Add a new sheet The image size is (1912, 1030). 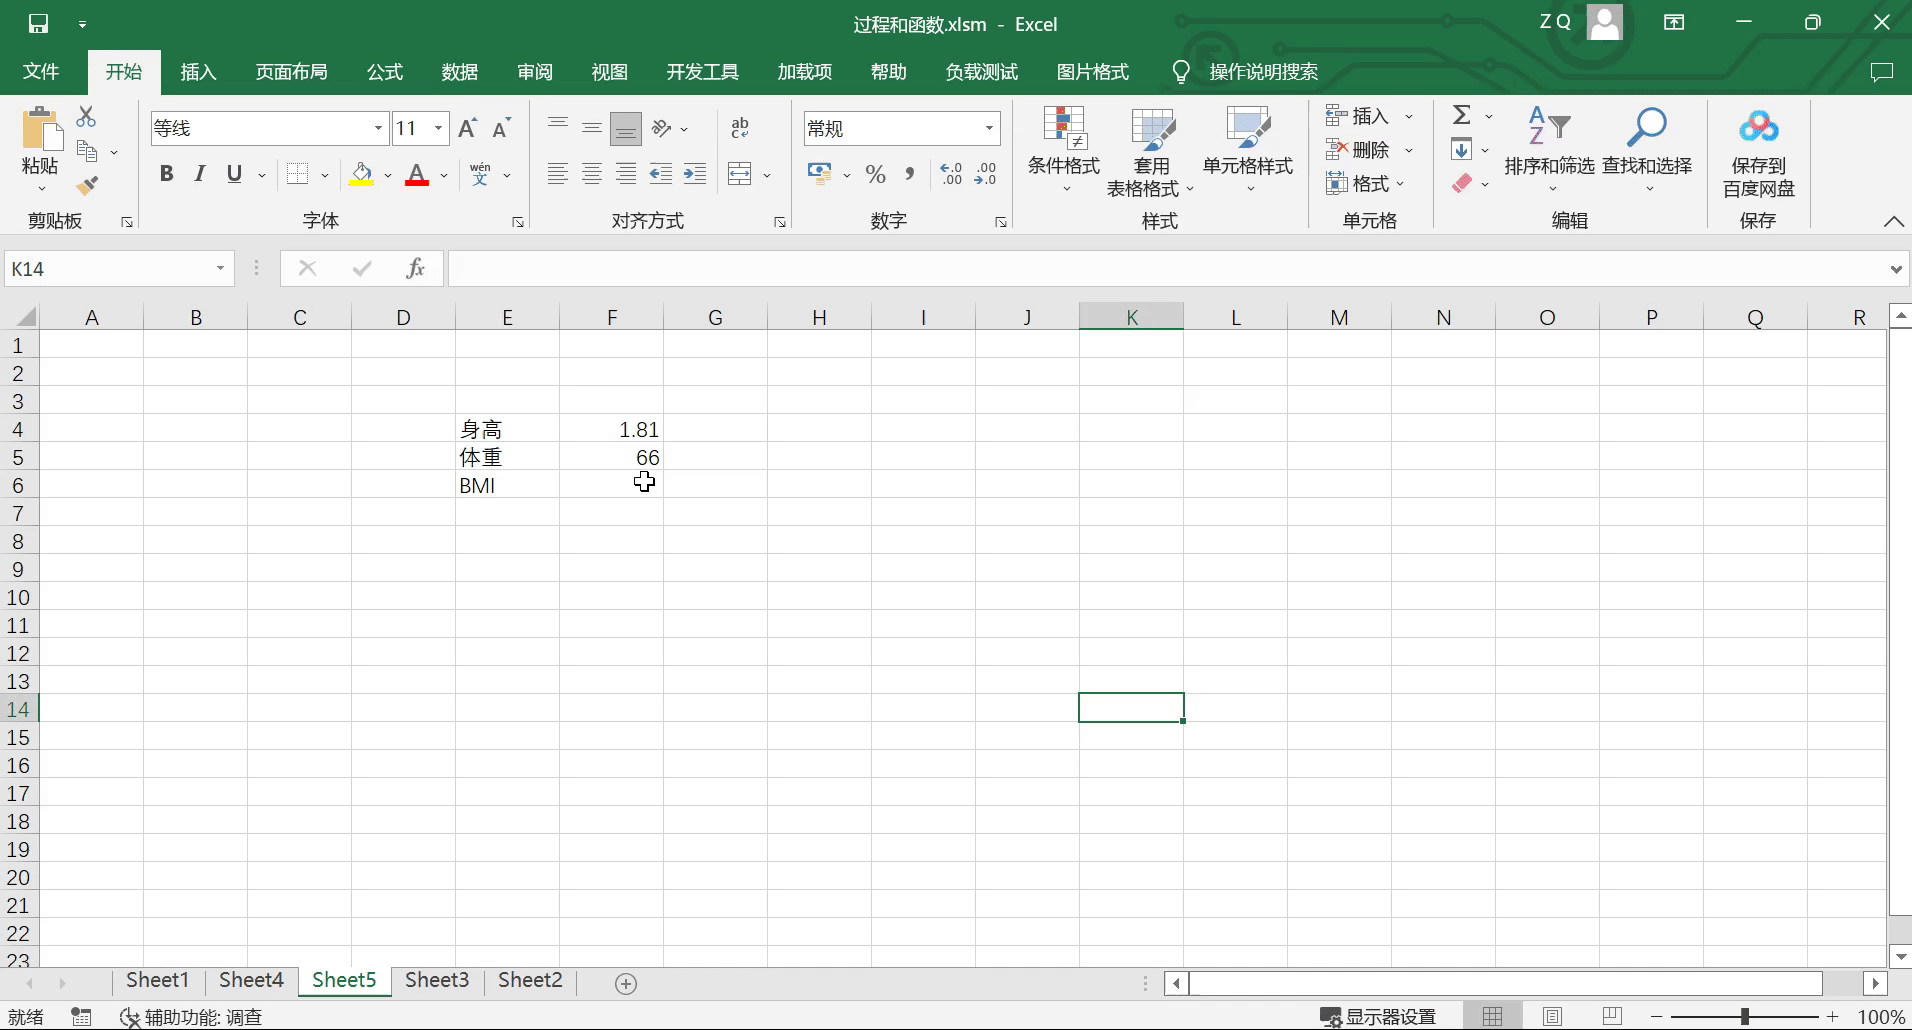pos(626,984)
